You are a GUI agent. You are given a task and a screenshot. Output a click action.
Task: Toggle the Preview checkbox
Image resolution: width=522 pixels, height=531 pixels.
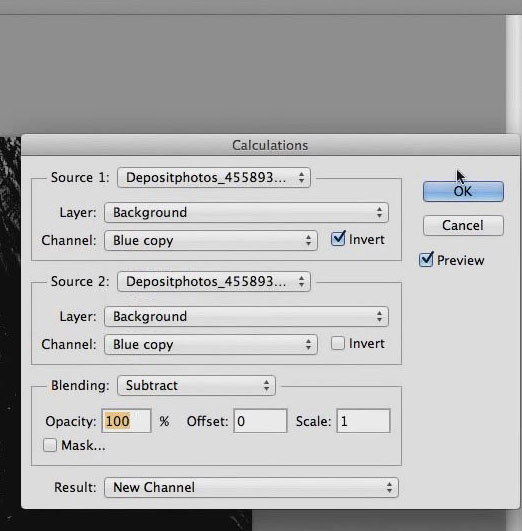pyautogui.click(x=426, y=260)
